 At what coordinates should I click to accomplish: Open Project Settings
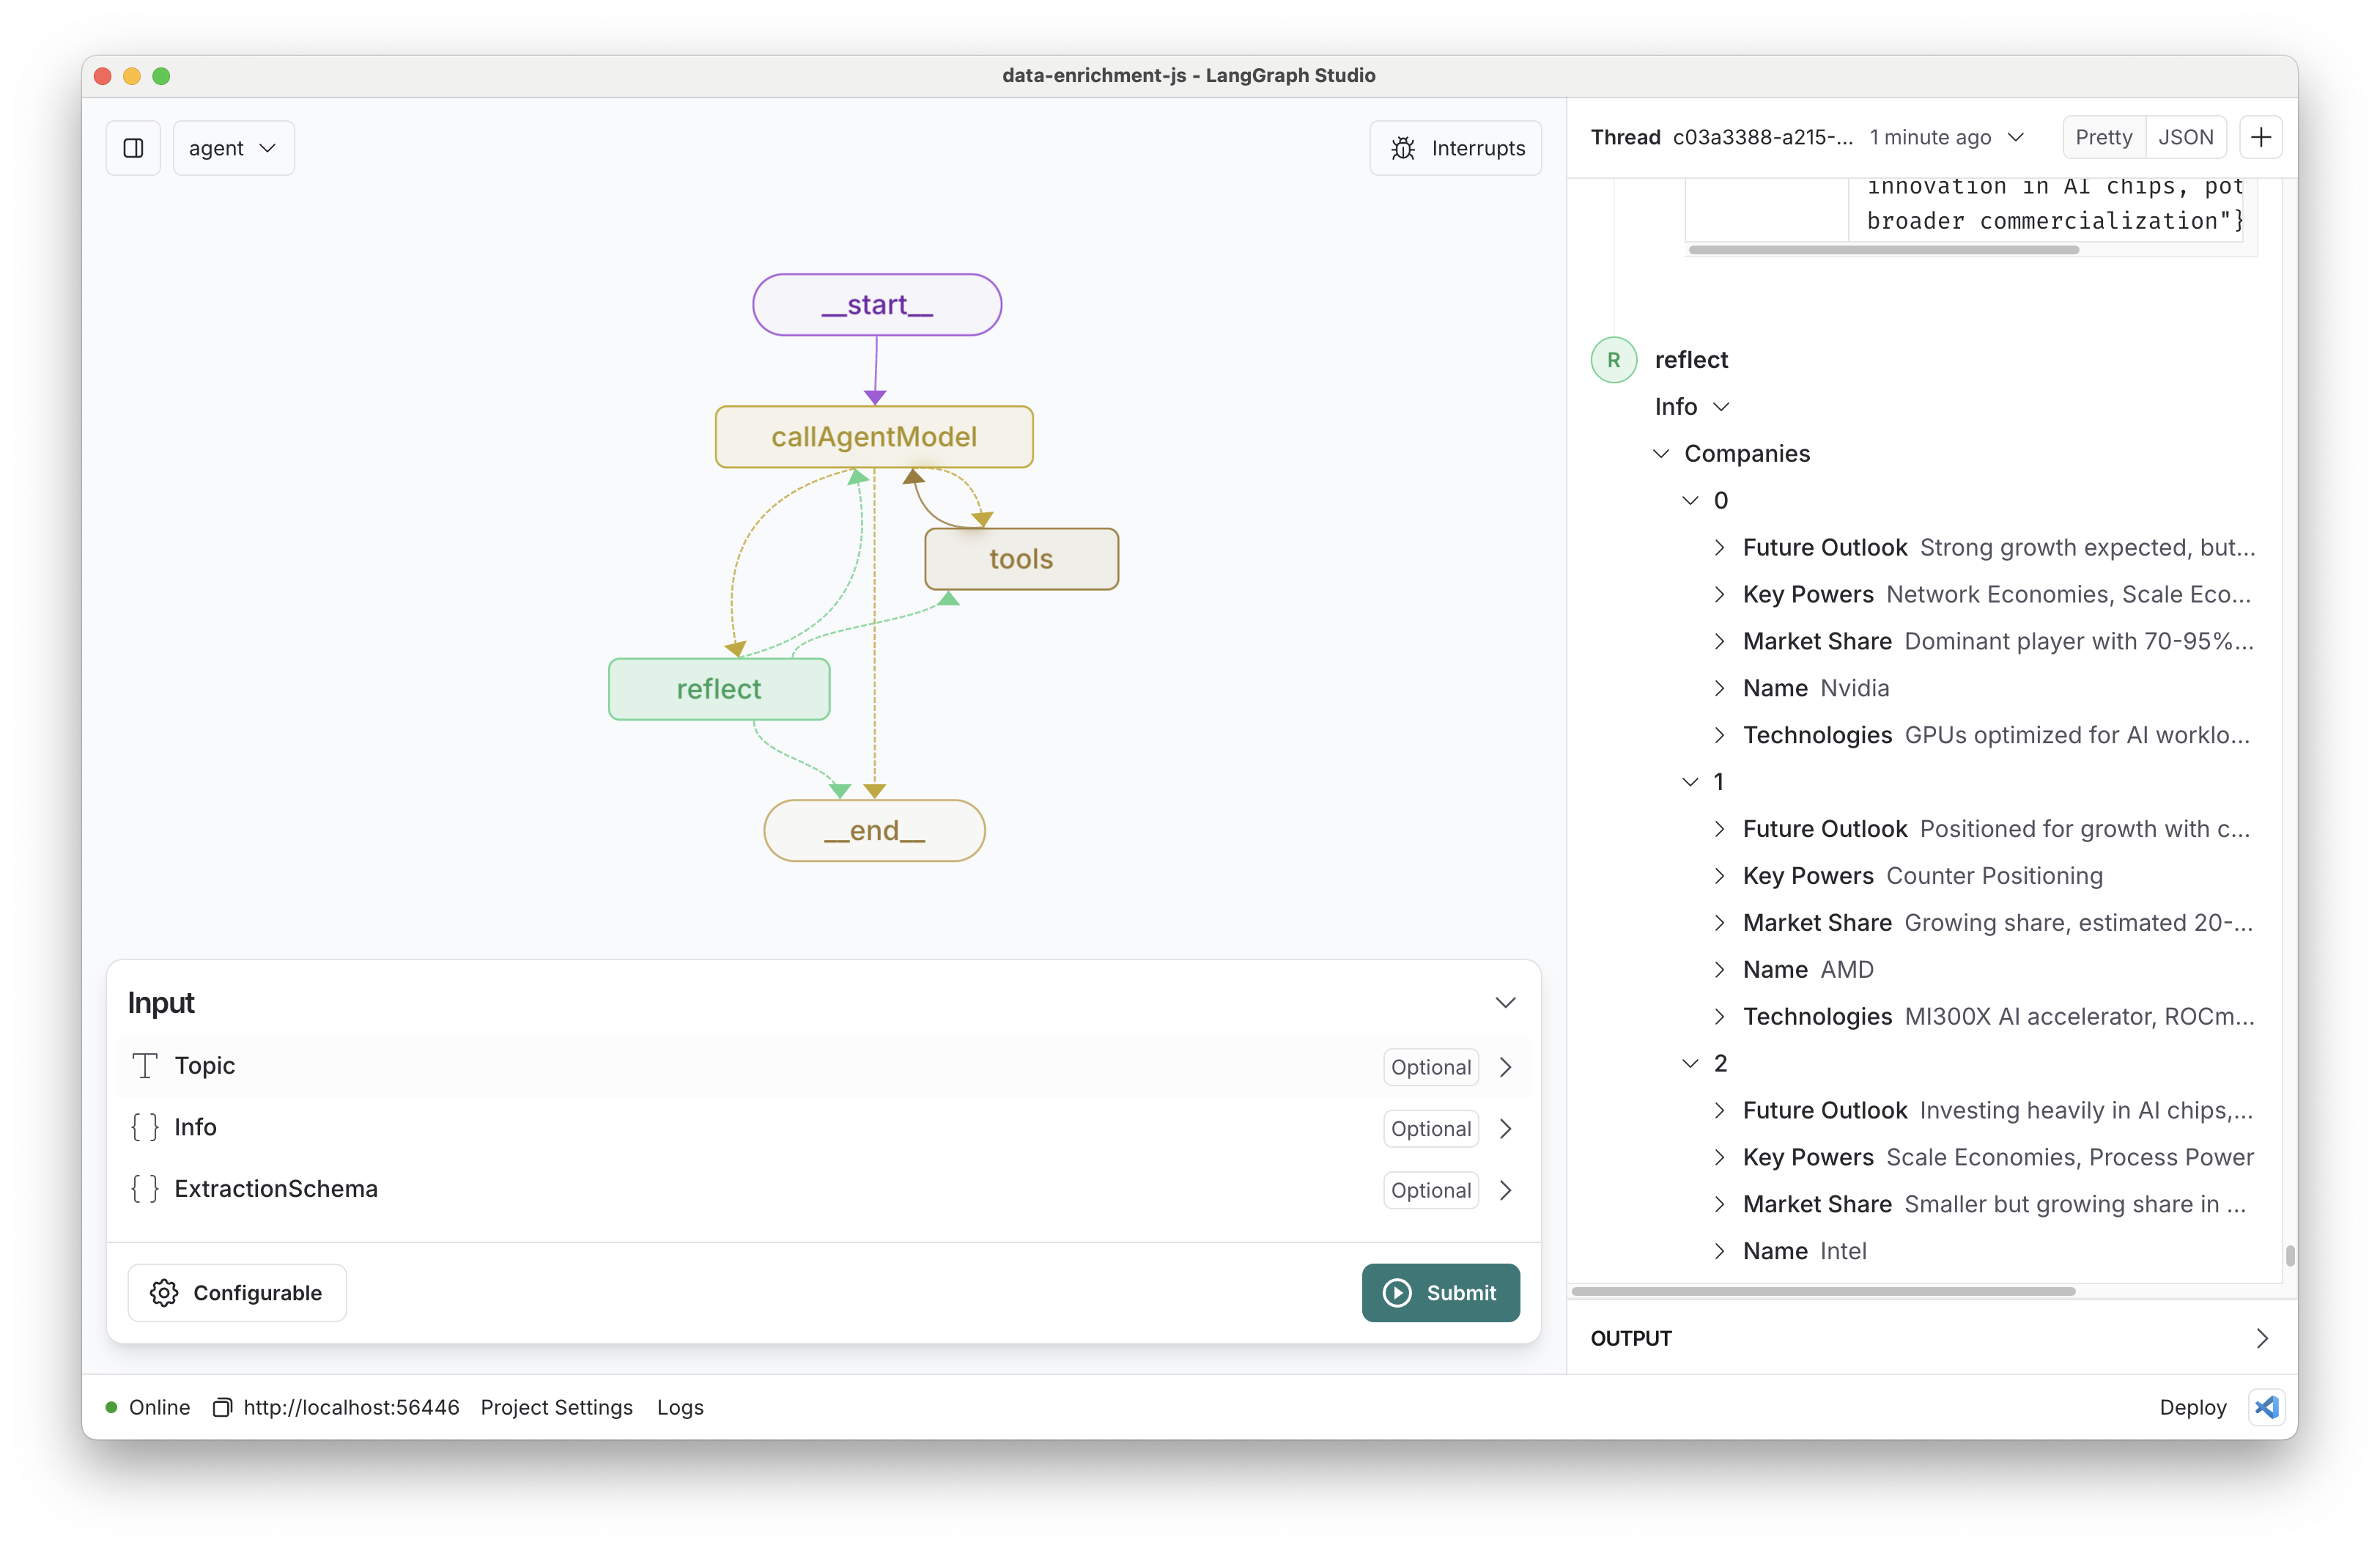(x=556, y=1407)
